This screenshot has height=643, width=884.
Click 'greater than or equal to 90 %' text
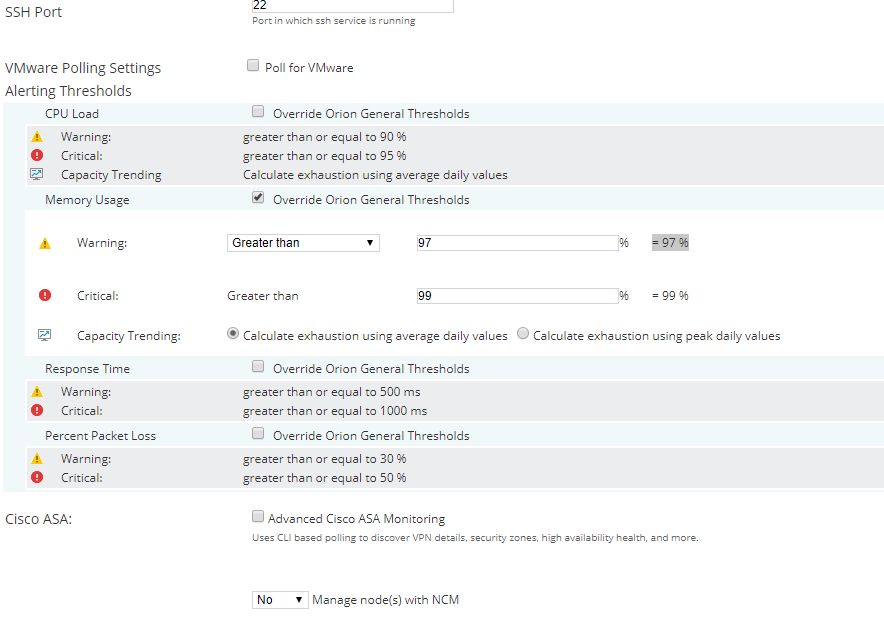[325, 137]
